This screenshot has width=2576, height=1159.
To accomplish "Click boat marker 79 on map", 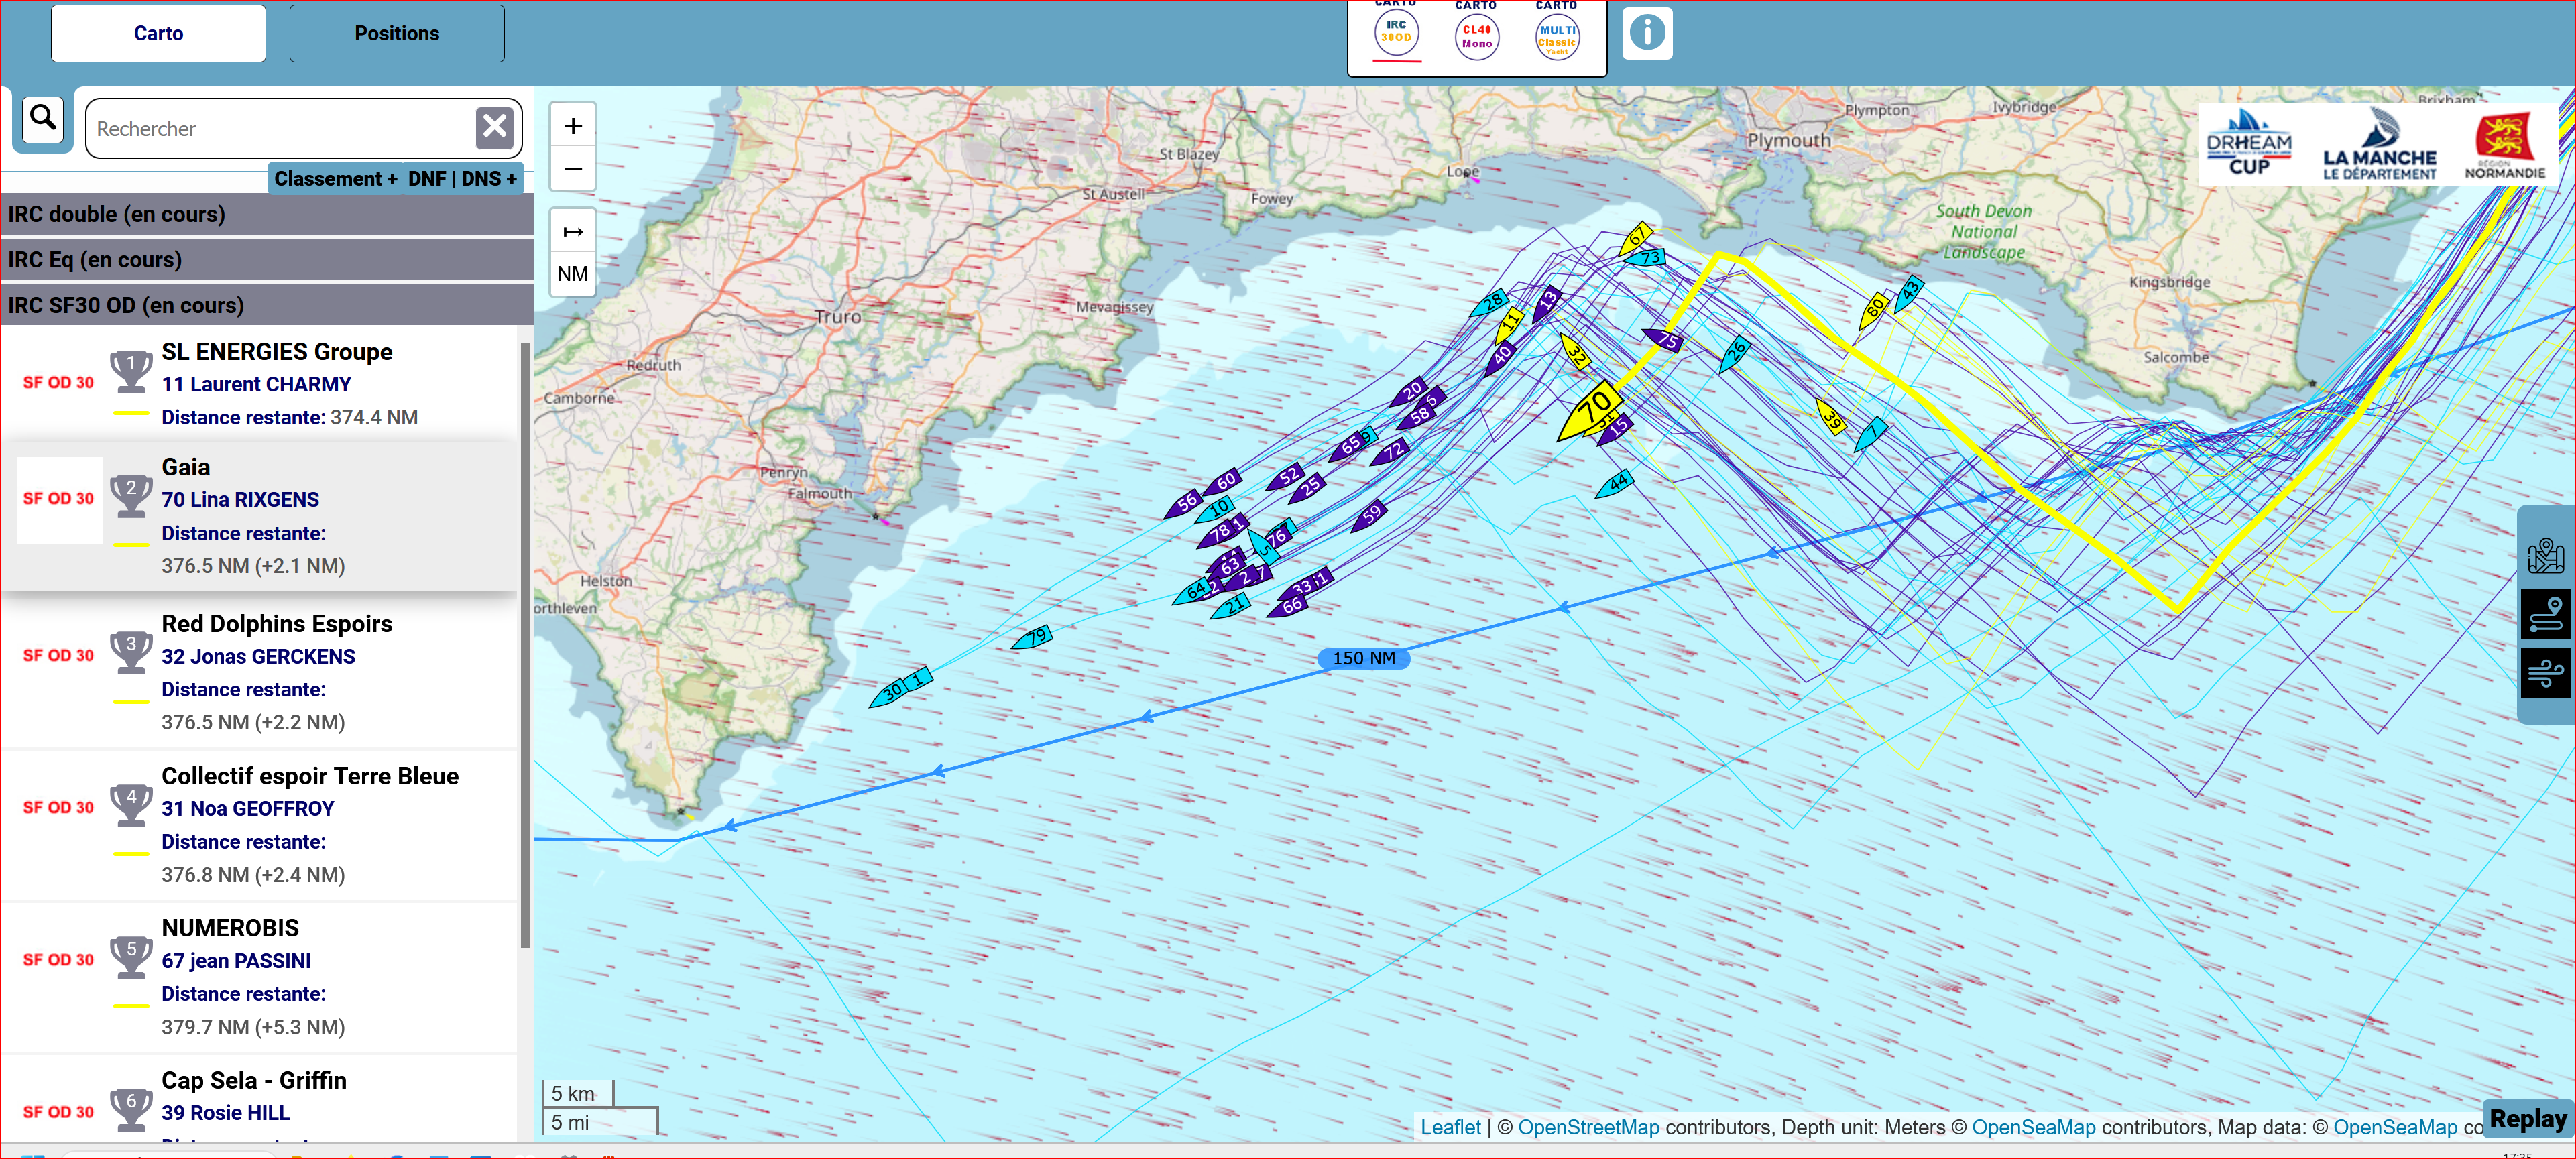I will [1033, 637].
